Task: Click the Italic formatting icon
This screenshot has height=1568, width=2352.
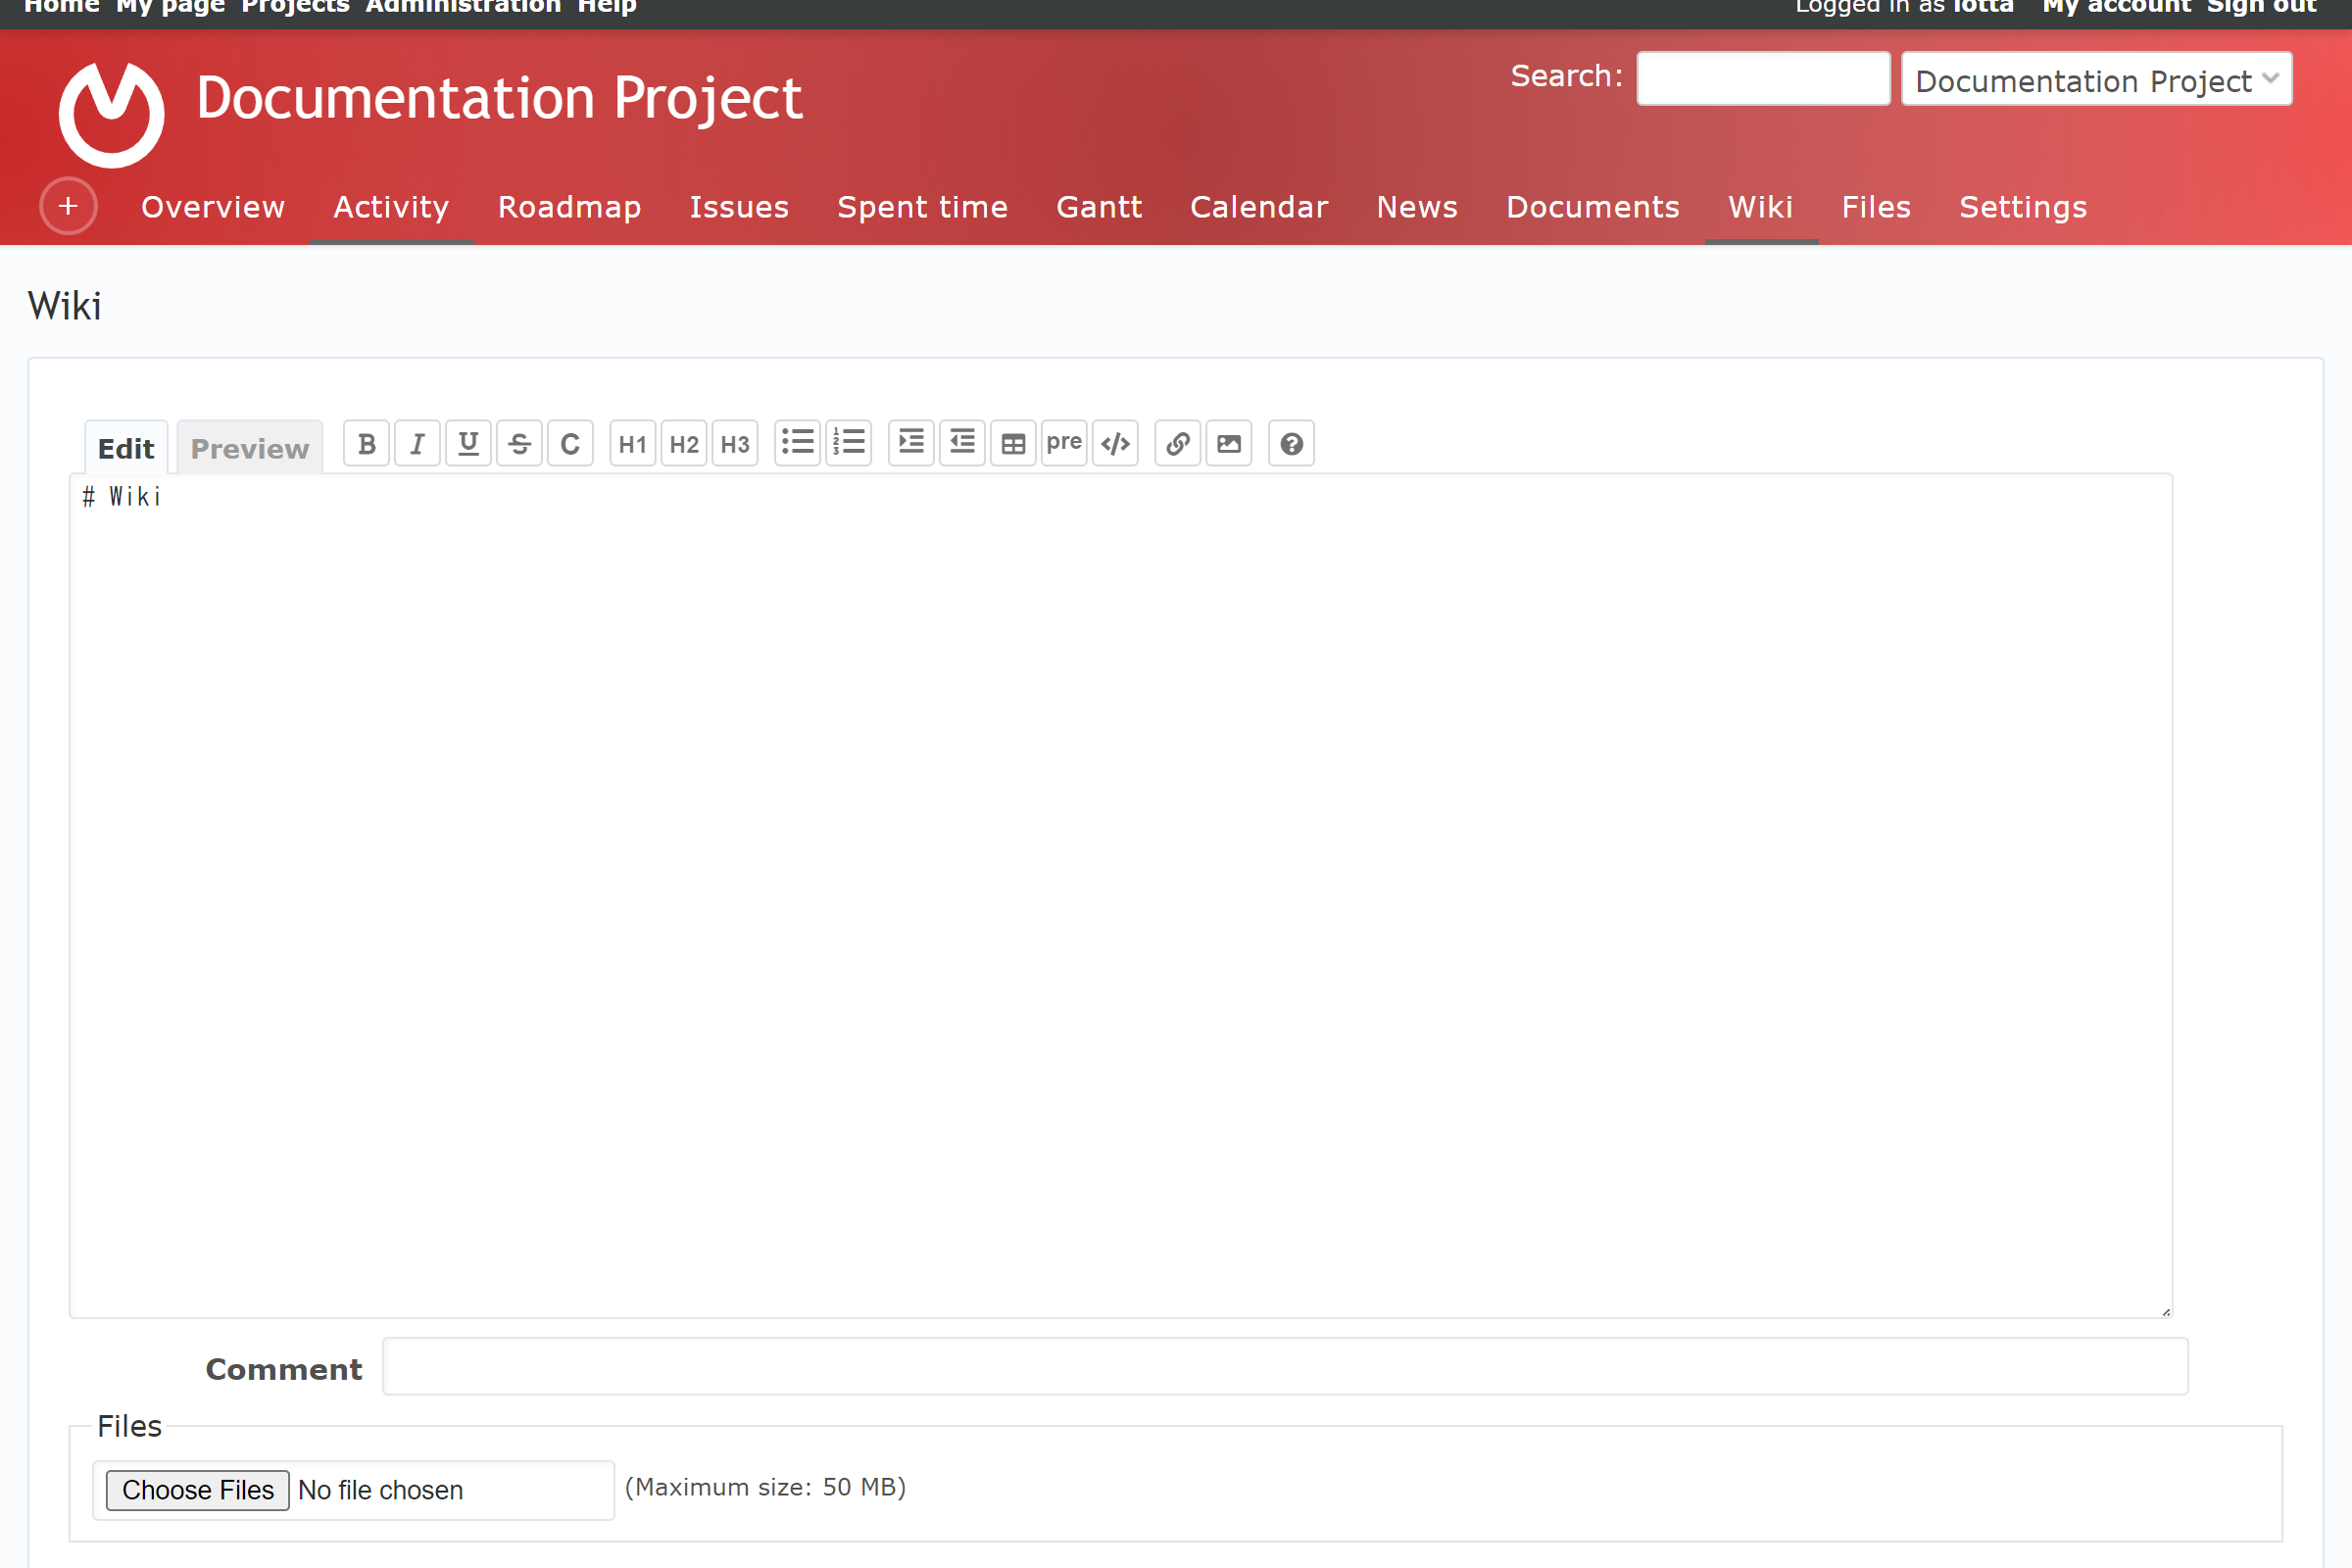Action: [416, 443]
